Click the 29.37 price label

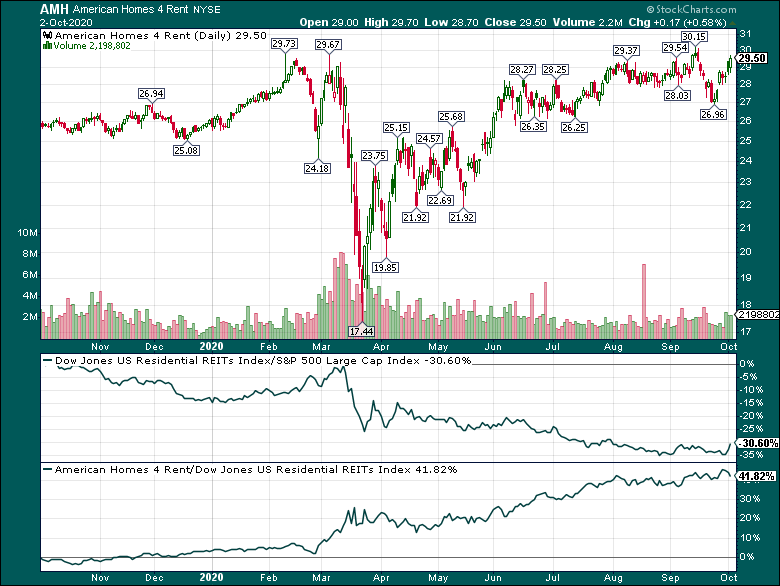pos(626,50)
